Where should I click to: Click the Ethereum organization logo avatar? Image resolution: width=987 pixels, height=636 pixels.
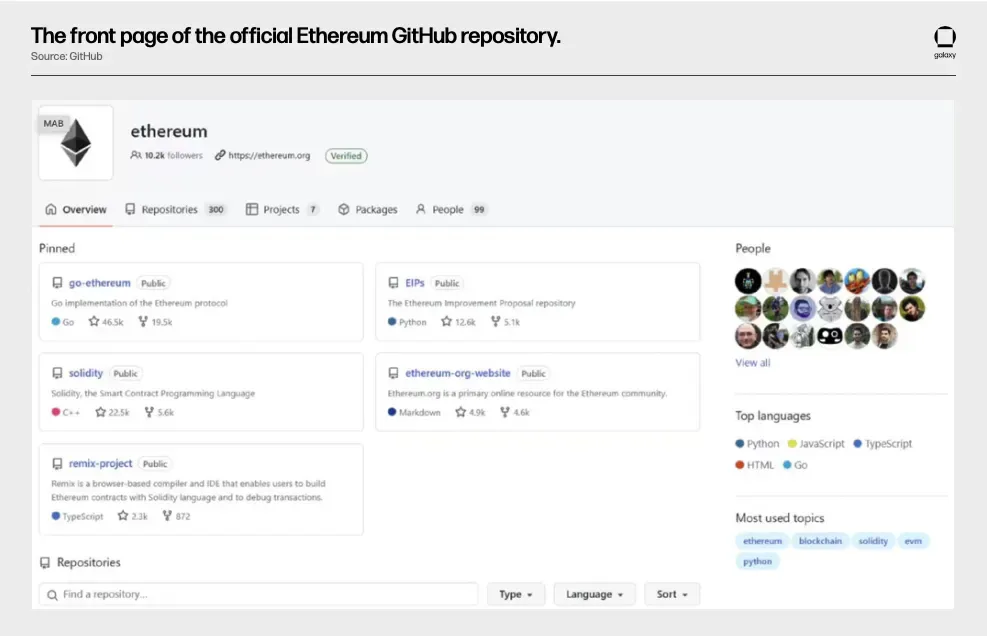click(76, 144)
